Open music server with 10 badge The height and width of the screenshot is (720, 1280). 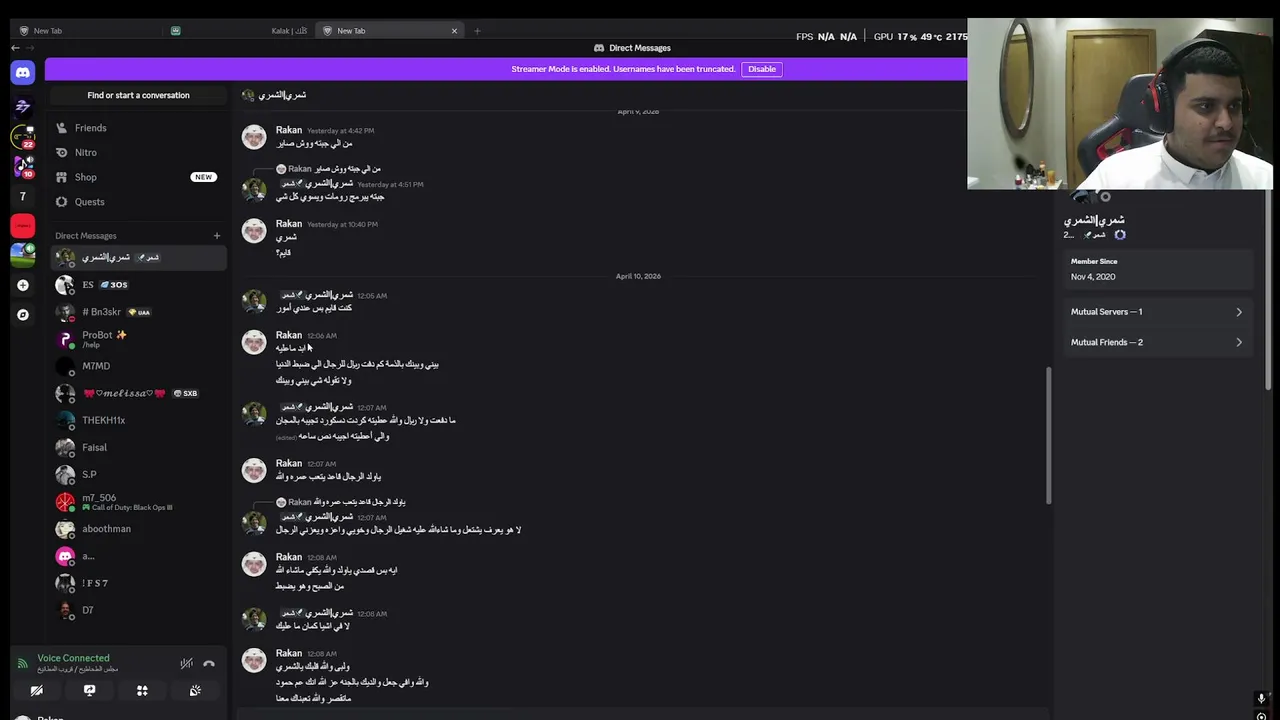(23, 166)
